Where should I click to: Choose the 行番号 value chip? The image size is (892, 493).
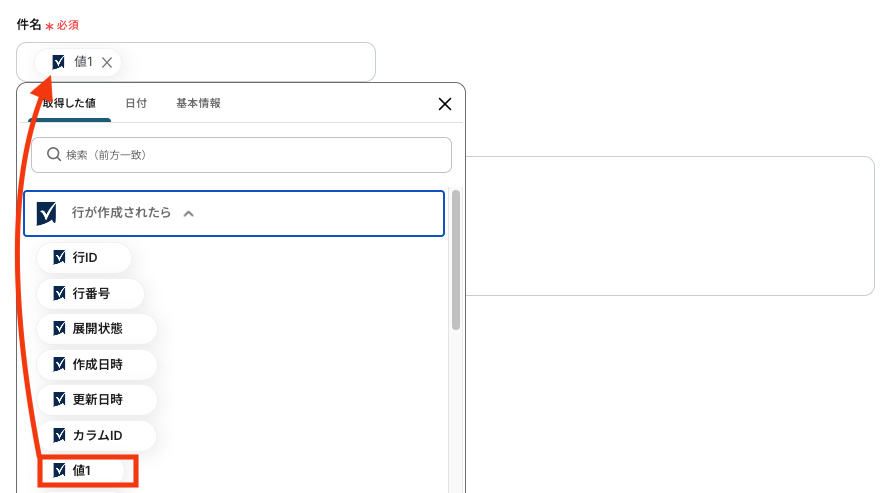coord(90,294)
